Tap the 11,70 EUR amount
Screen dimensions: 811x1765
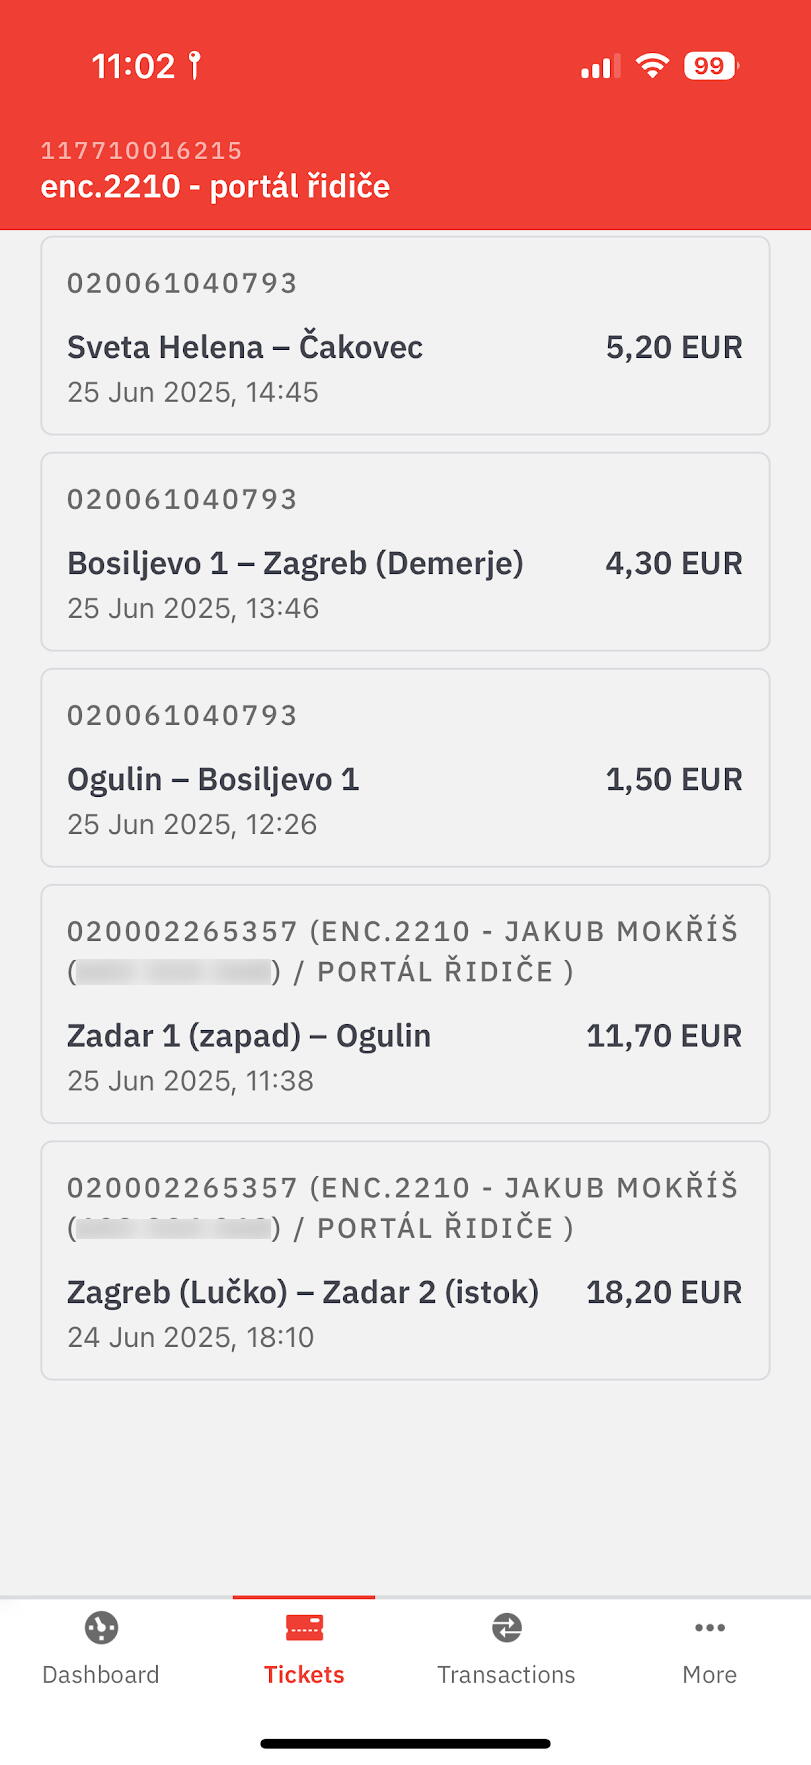pos(664,1036)
